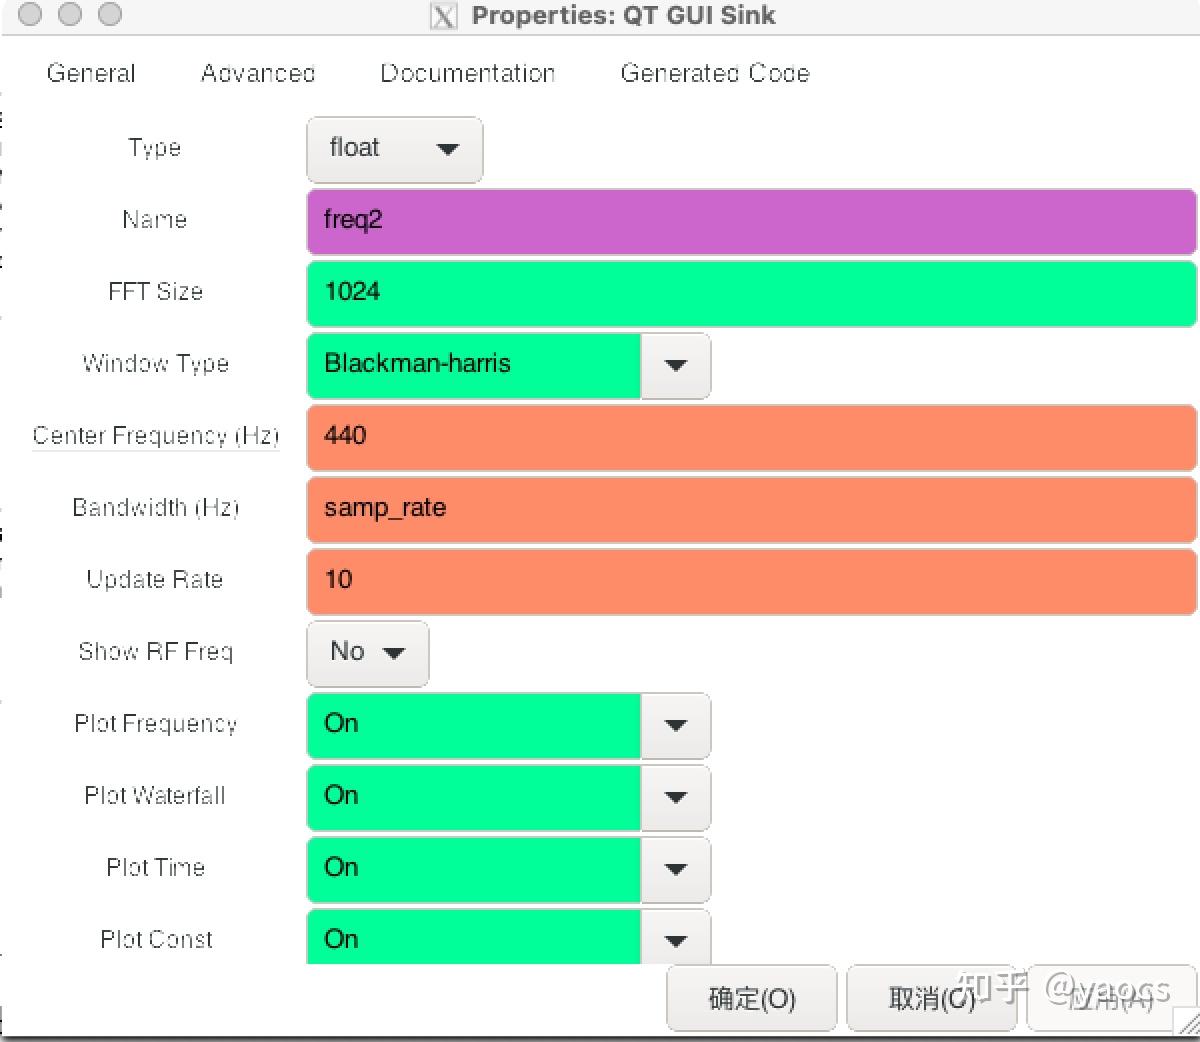
Task: Open the Documentation tab
Action: 467,73
